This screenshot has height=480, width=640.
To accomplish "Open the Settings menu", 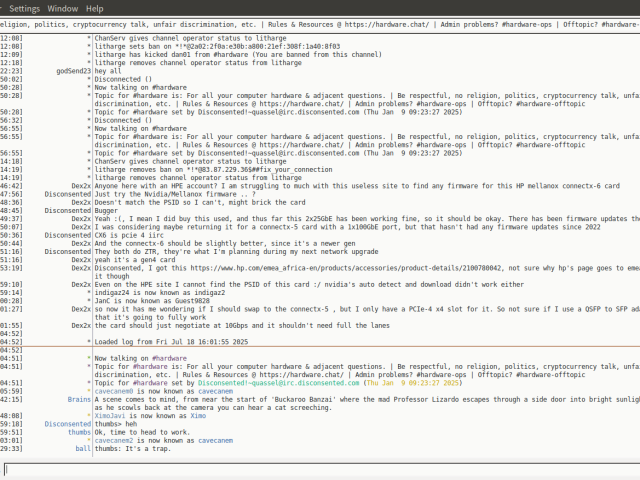I will click(x=24, y=9).
